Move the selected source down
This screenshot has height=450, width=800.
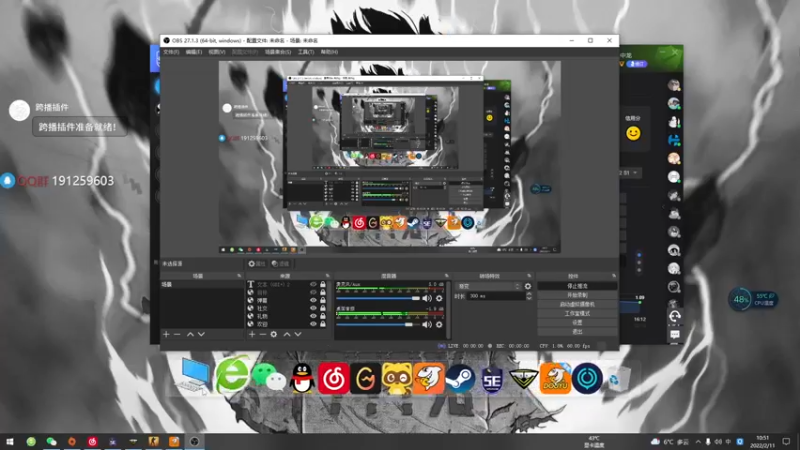tap(298, 334)
